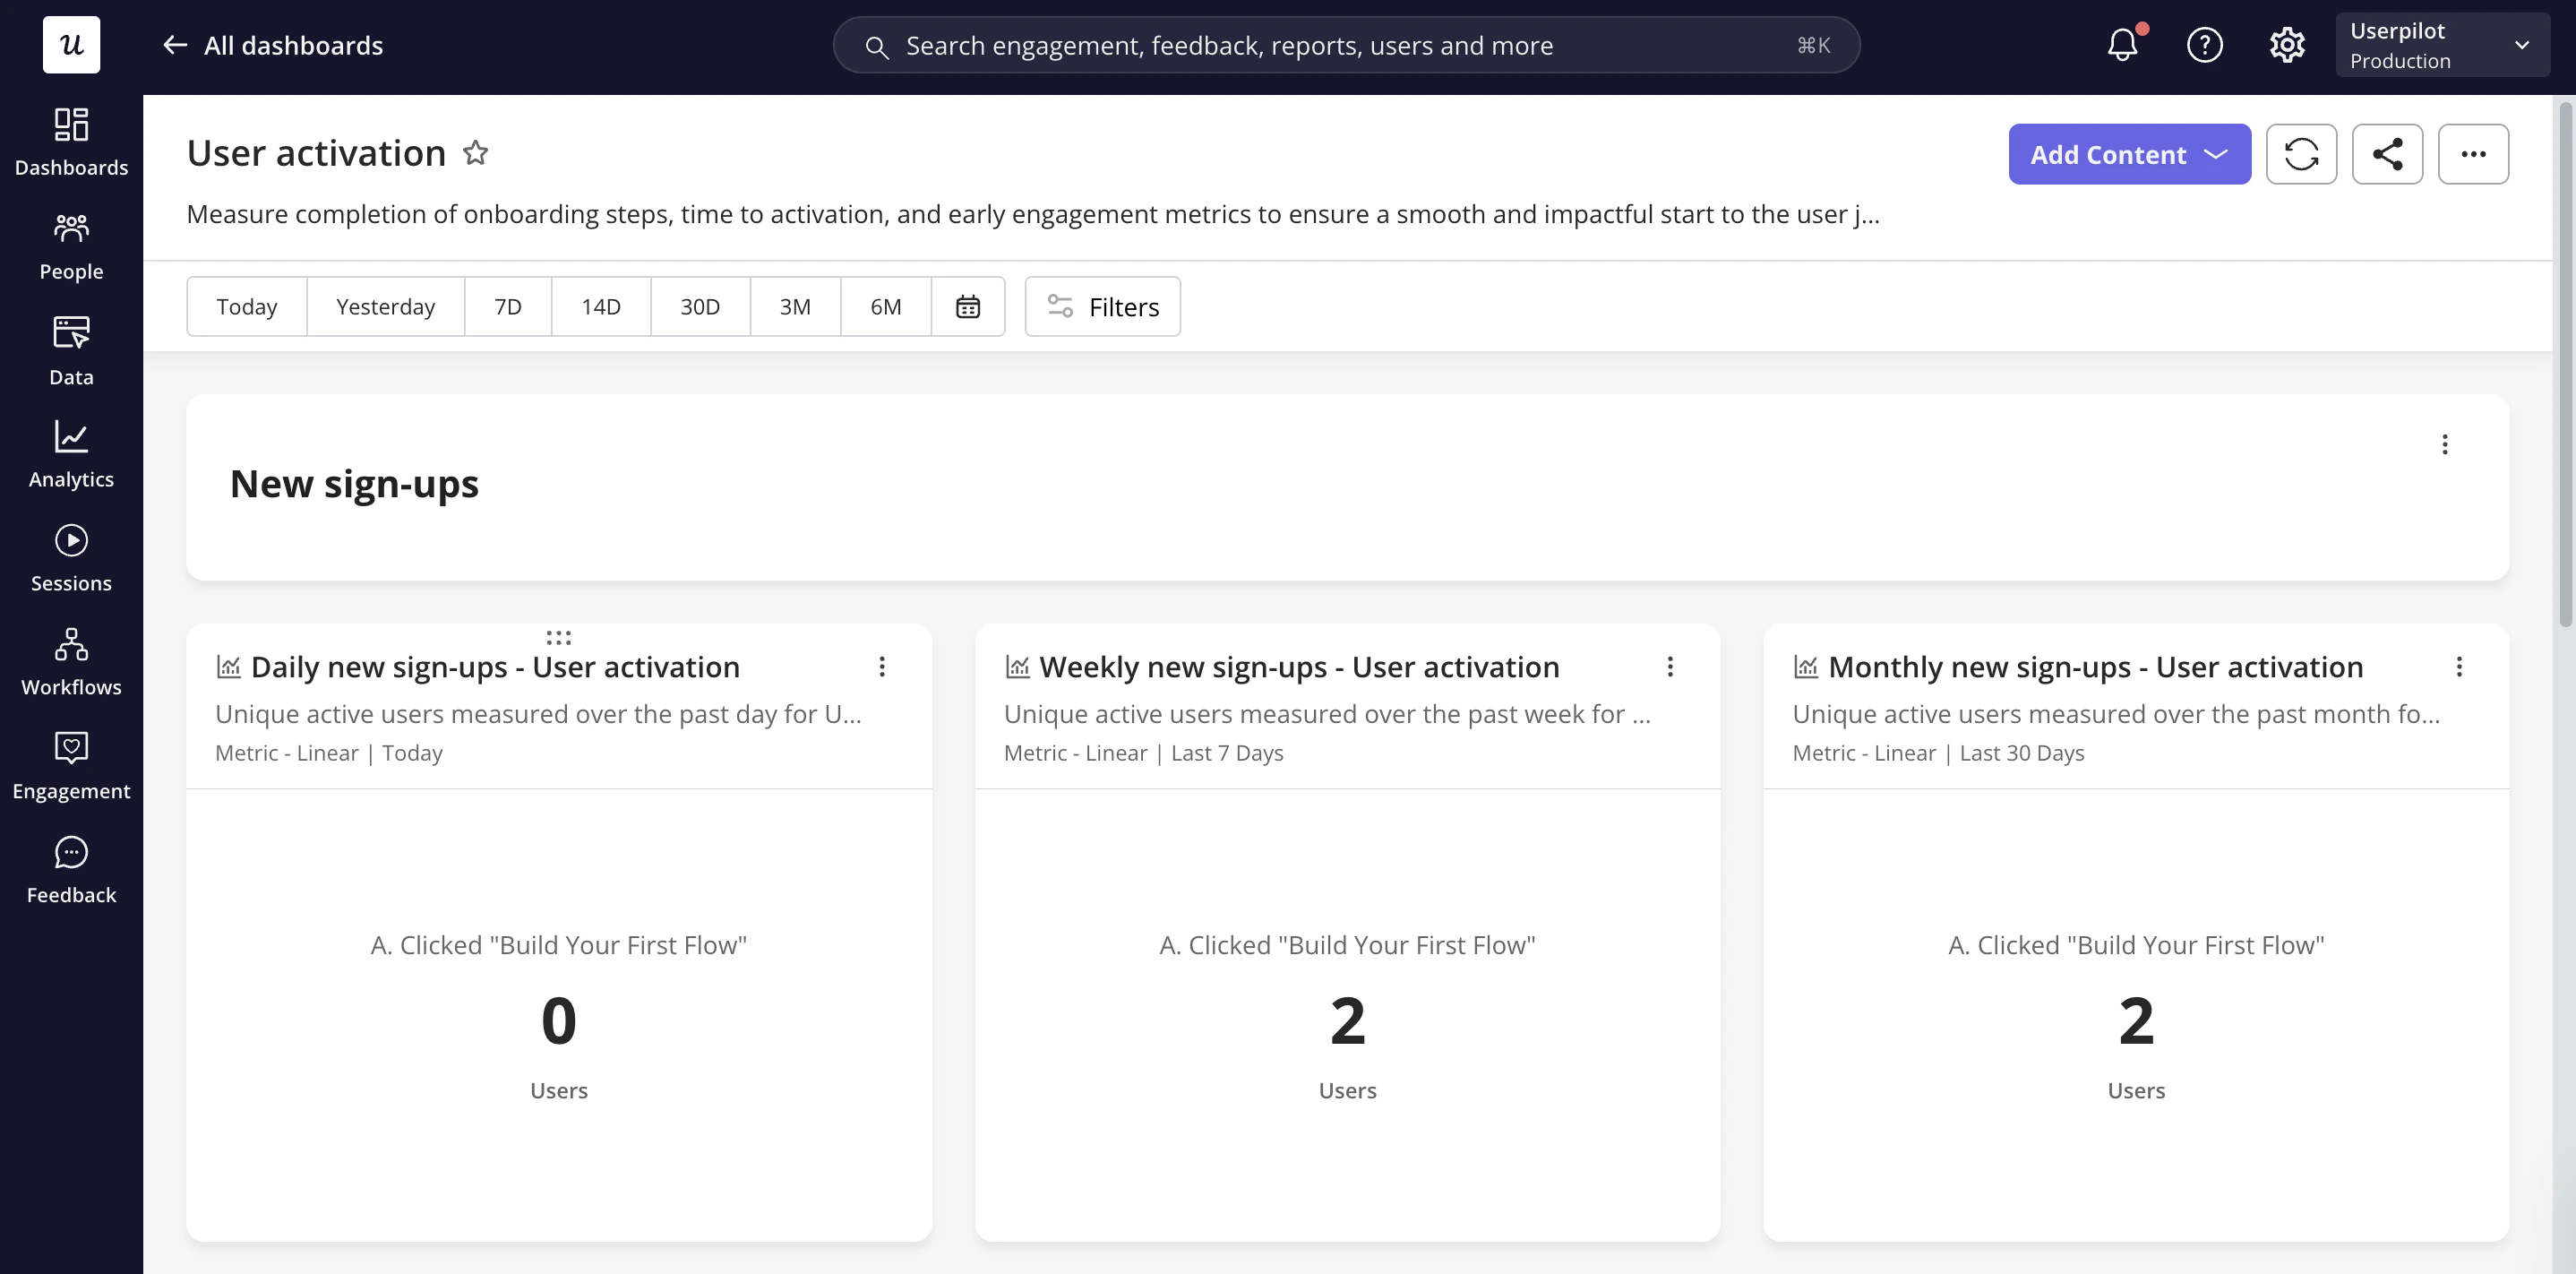2576x1274 pixels.
Task: Expand the Userpilot Production environment switcher
Action: tap(2442, 45)
